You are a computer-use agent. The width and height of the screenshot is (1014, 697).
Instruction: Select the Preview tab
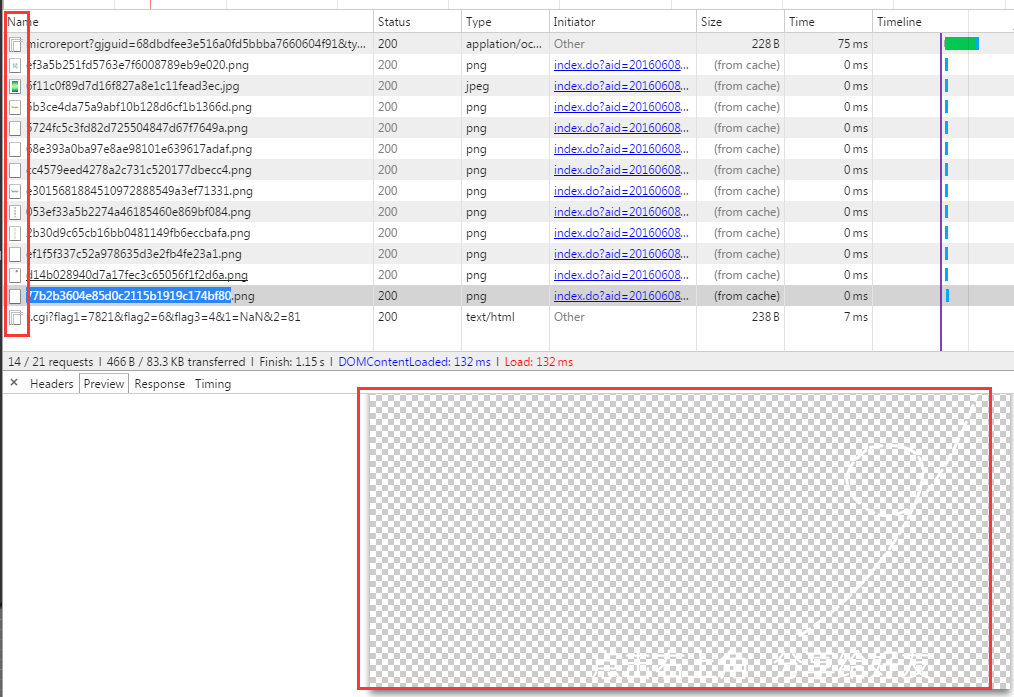coord(104,384)
